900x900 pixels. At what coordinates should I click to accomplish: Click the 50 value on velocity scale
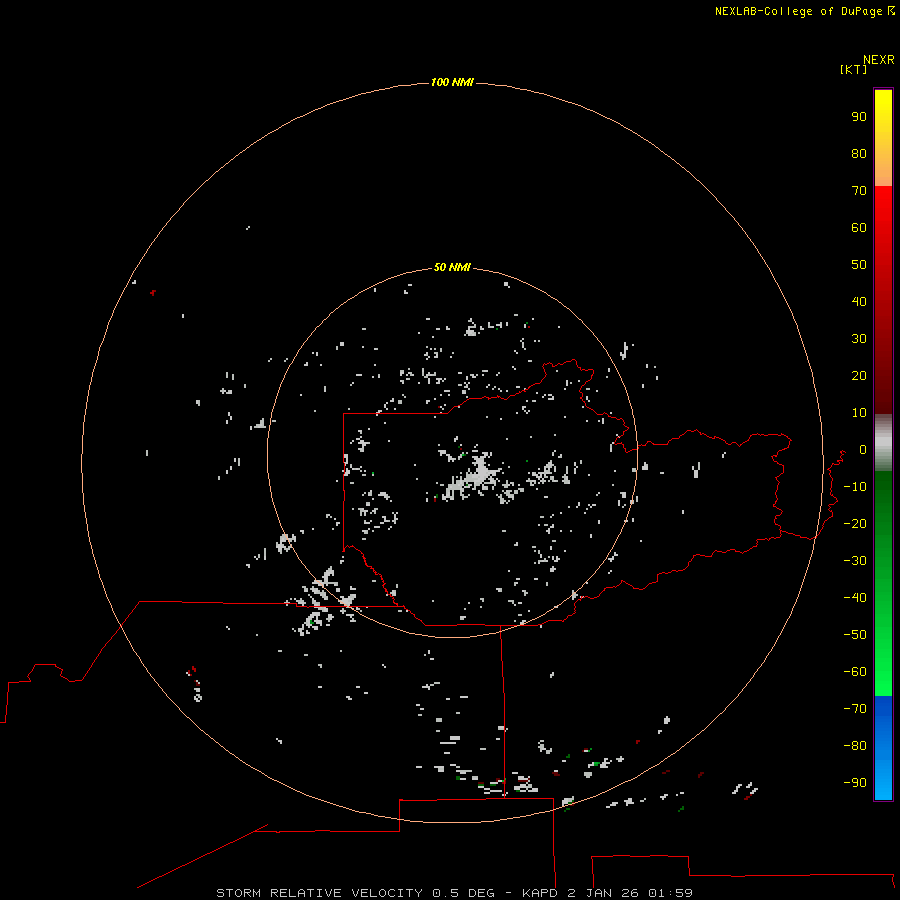tap(859, 265)
